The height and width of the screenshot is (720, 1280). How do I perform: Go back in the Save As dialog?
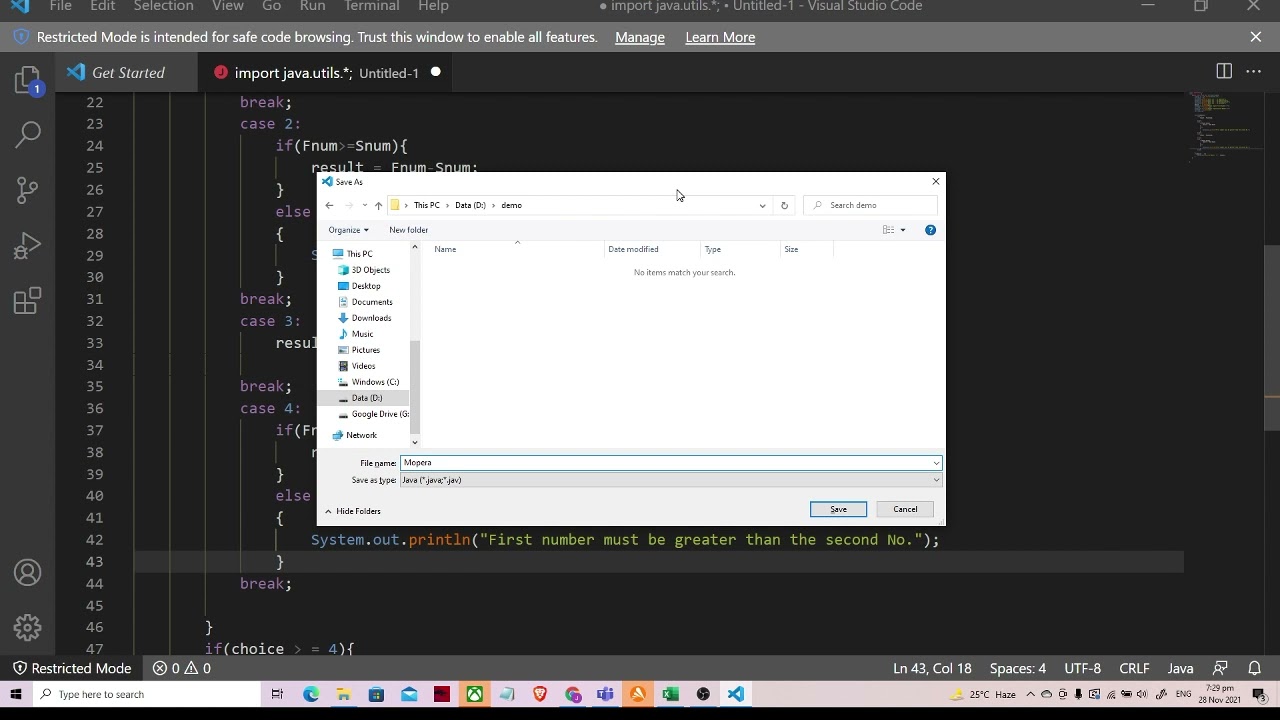[x=329, y=205]
